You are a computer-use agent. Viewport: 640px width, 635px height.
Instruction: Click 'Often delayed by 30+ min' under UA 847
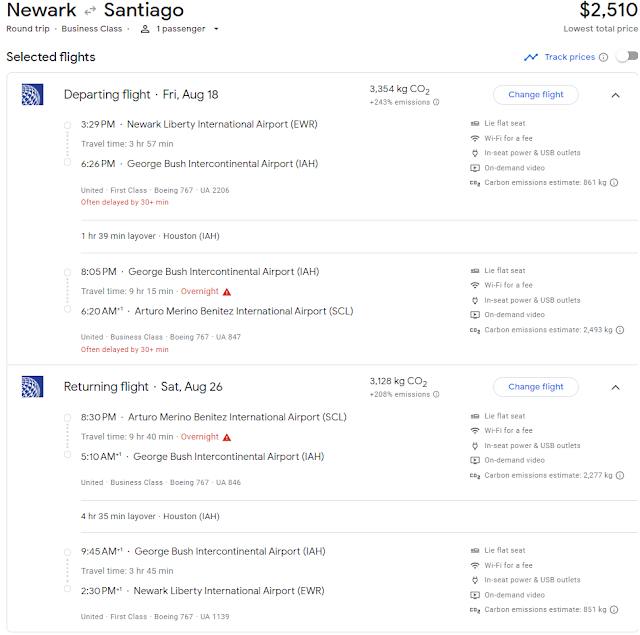point(124,350)
